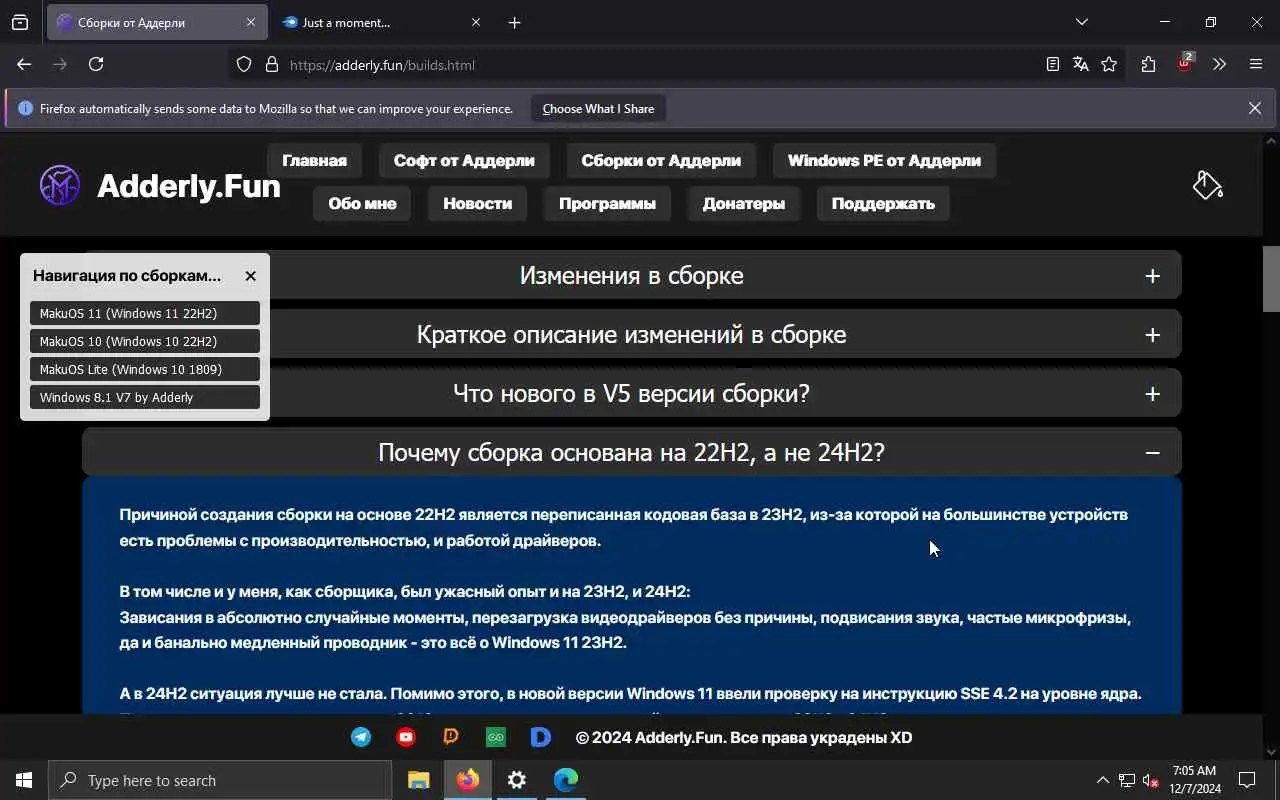Jump to MakuOS Lite (Windows 10 1809)
The height and width of the screenshot is (800, 1280).
coord(145,369)
